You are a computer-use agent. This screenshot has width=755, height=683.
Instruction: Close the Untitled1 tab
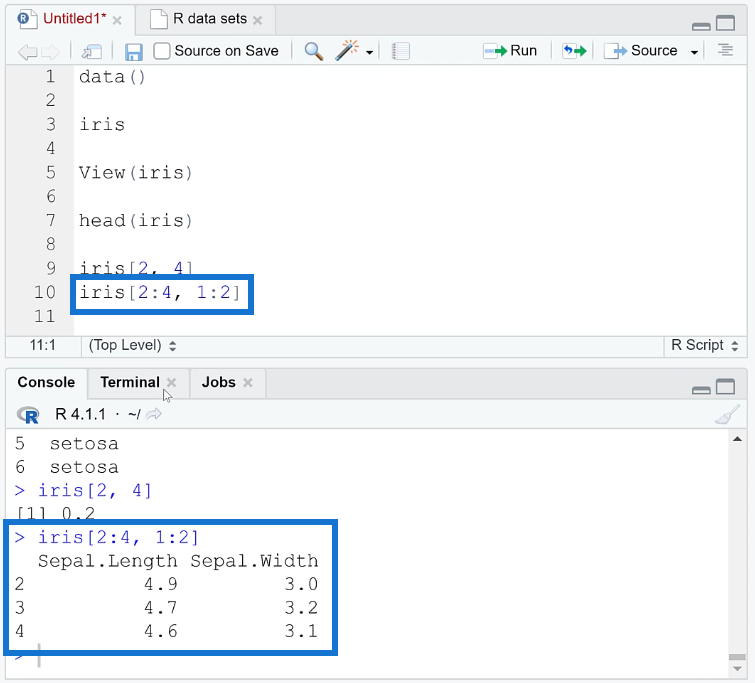coord(117,20)
